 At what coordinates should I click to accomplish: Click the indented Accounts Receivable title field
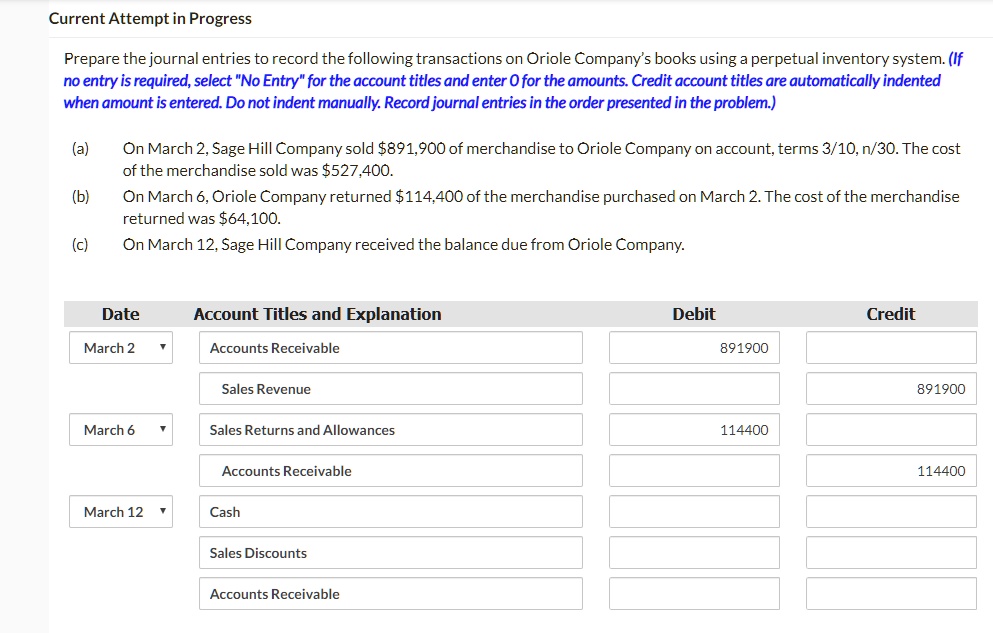tap(390, 471)
